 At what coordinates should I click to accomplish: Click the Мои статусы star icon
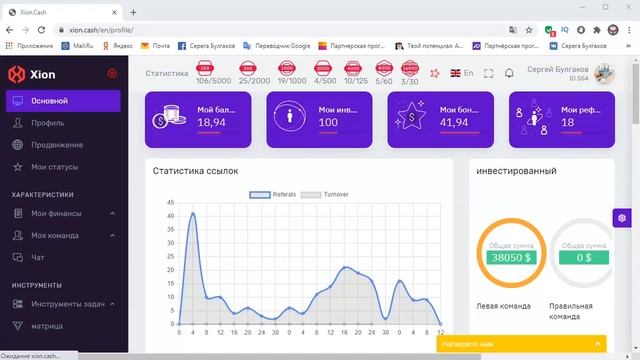click(18, 167)
